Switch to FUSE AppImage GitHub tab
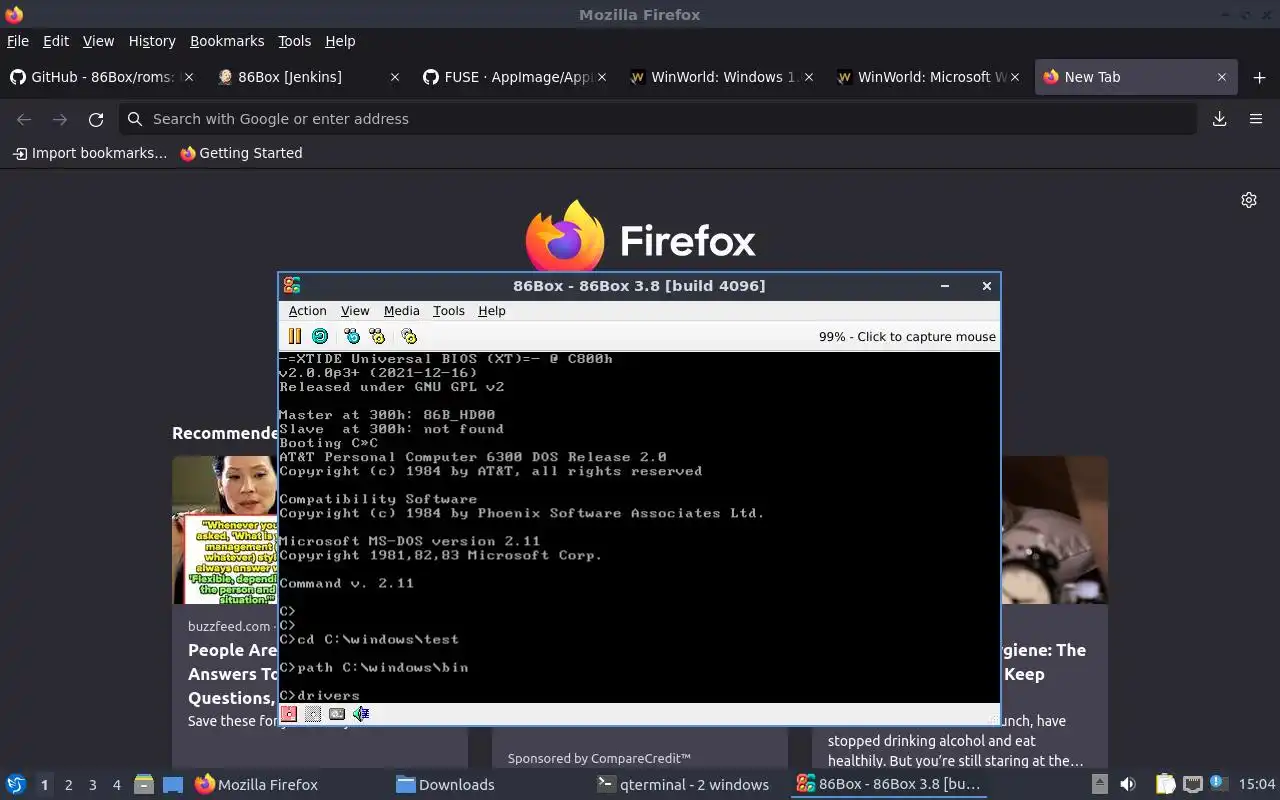This screenshot has width=1280, height=800. coord(514,77)
